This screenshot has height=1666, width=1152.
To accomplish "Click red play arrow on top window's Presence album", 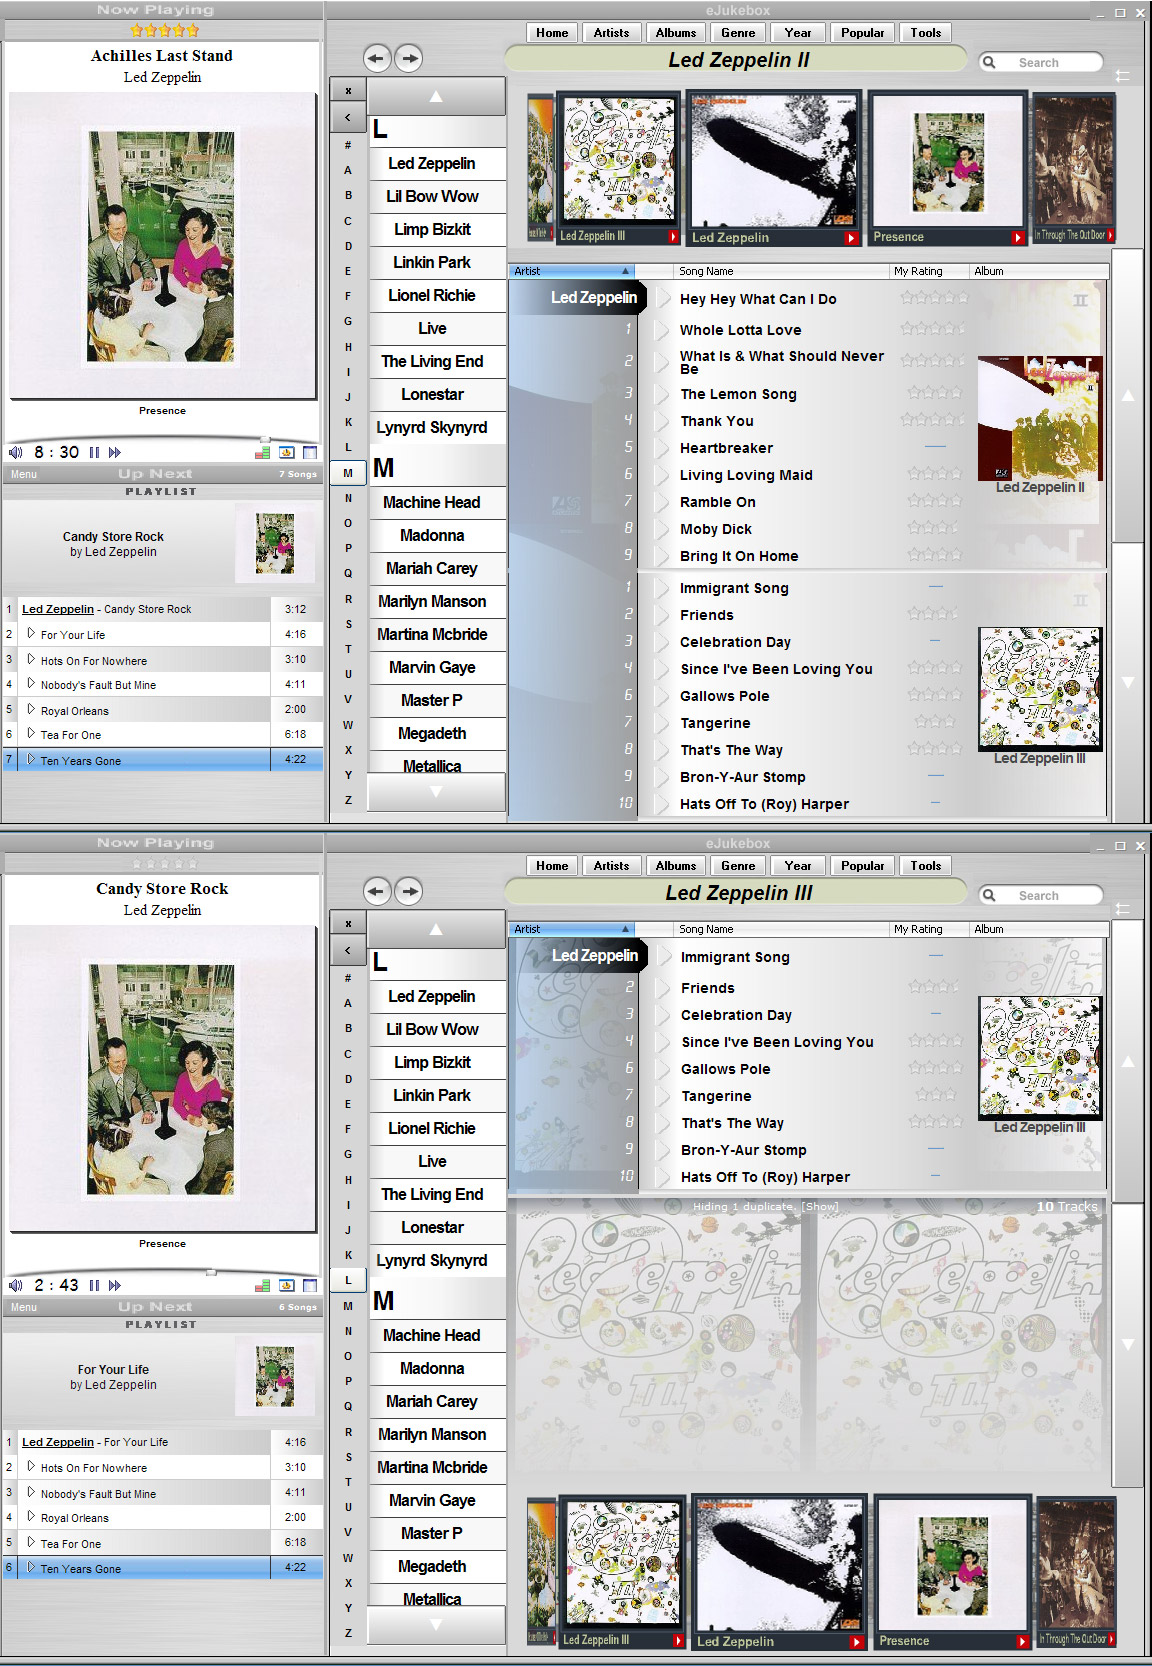I will (1018, 238).
